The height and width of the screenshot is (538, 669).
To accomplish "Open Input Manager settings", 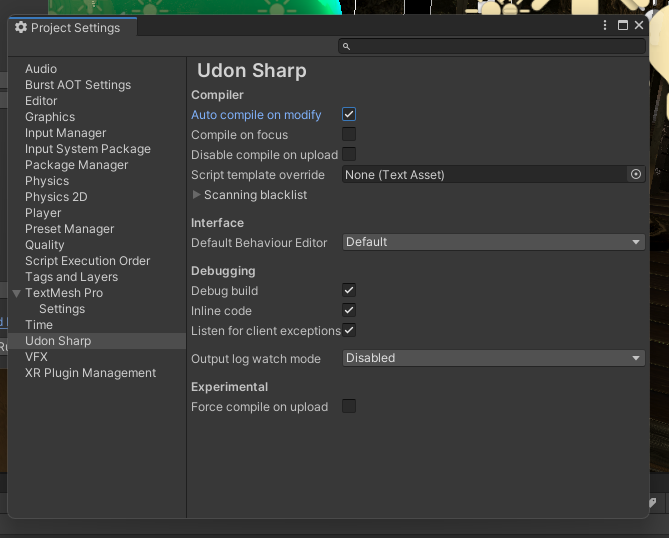I will (66, 133).
